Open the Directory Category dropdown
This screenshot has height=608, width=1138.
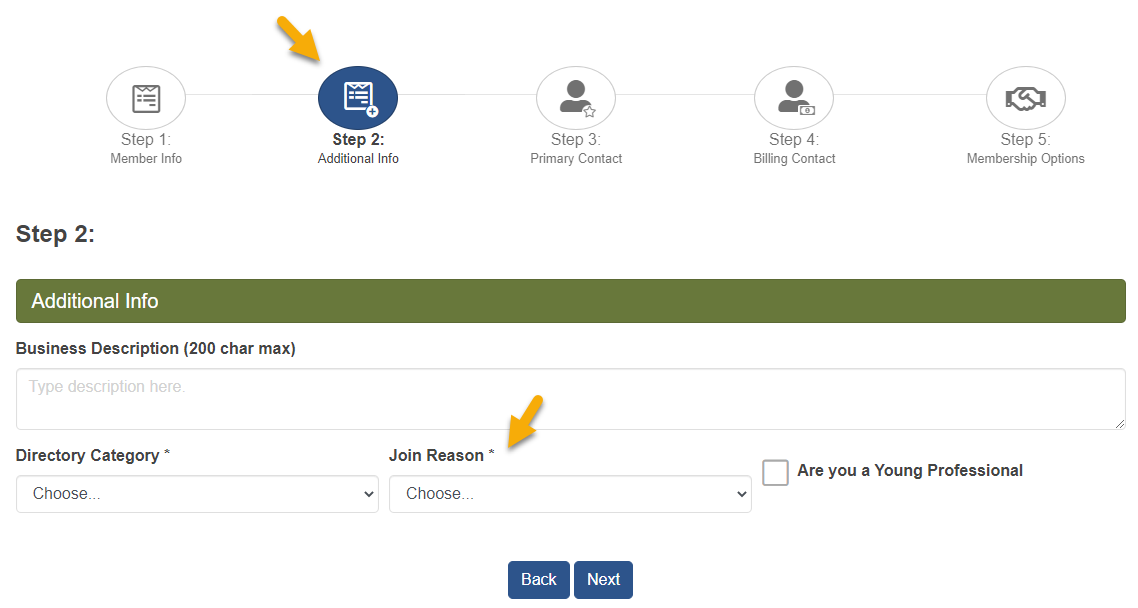[197, 493]
